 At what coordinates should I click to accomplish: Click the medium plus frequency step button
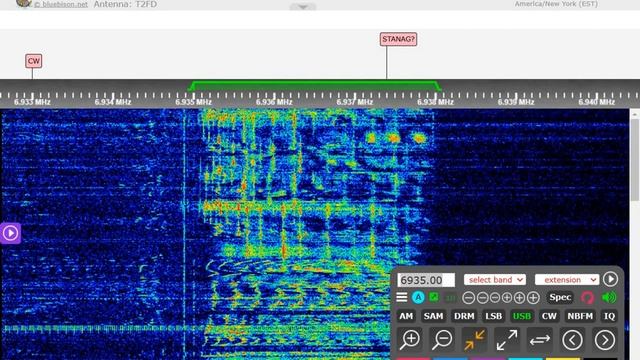point(519,298)
